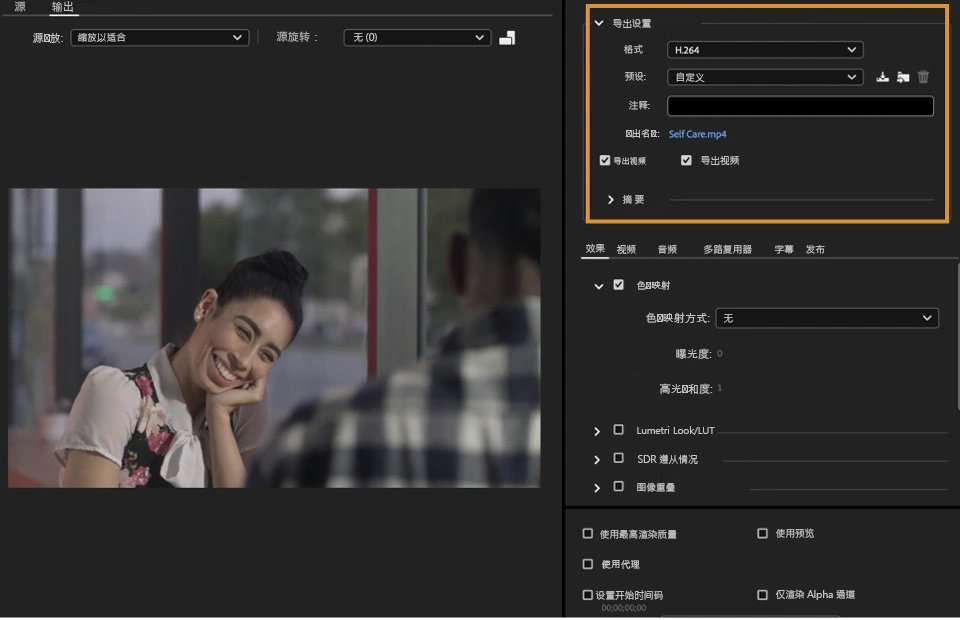This screenshot has width=960, height=620.
Task: Click the save preset icon
Action: coord(882,77)
